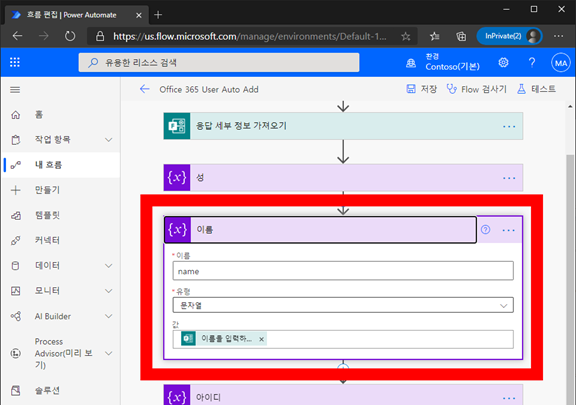The height and width of the screenshot is (405, 576).
Task: Click the browser address bar URL
Action: click(x=250, y=36)
